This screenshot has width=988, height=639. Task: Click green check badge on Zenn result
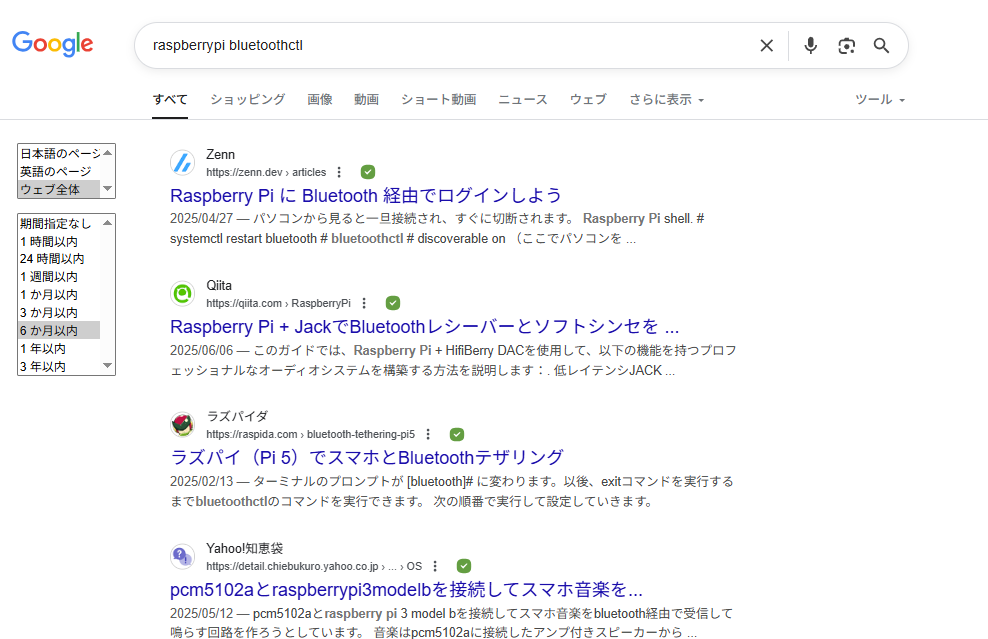368,172
